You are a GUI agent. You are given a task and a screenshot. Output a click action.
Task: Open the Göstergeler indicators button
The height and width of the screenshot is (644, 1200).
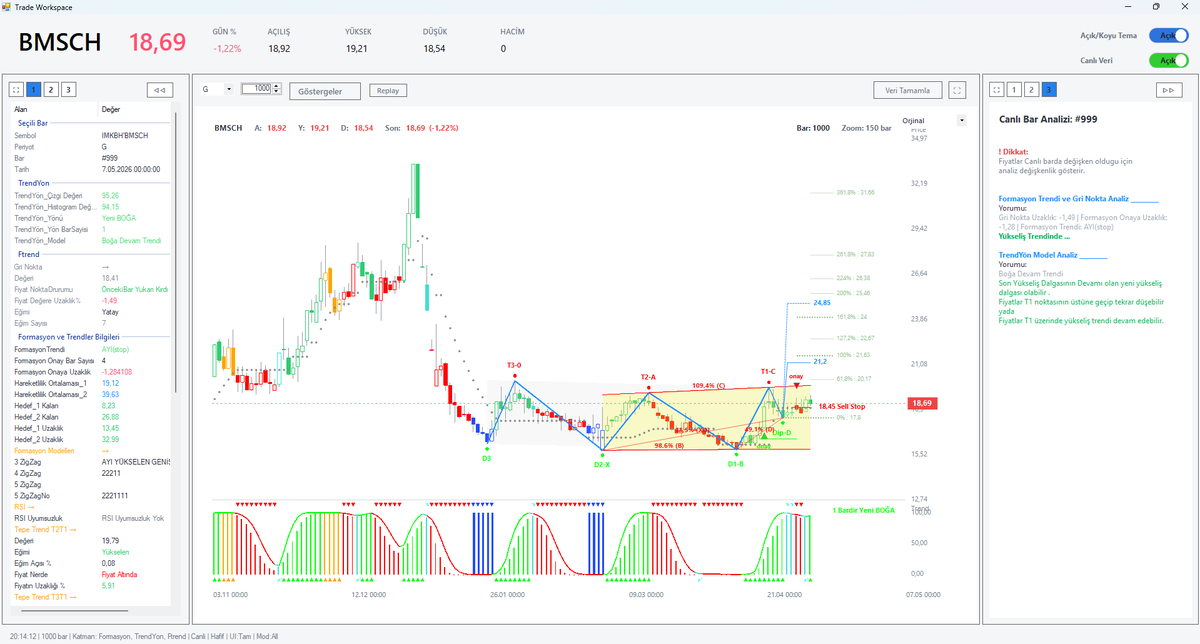click(325, 91)
